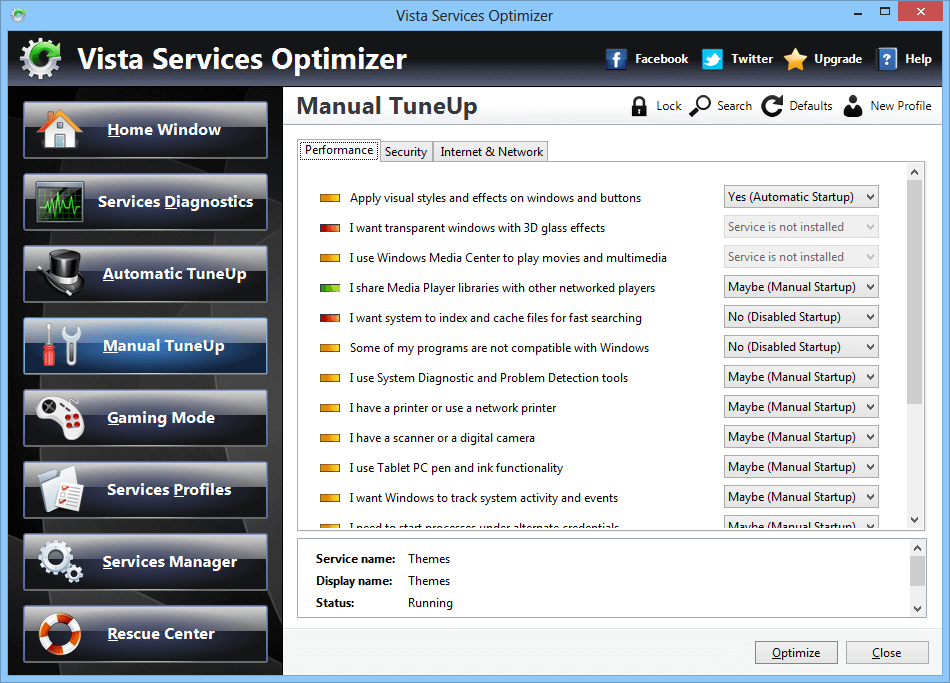Click scroll-up arrow of service details panel
The width and height of the screenshot is (950, 683).
tap(917, 548)
